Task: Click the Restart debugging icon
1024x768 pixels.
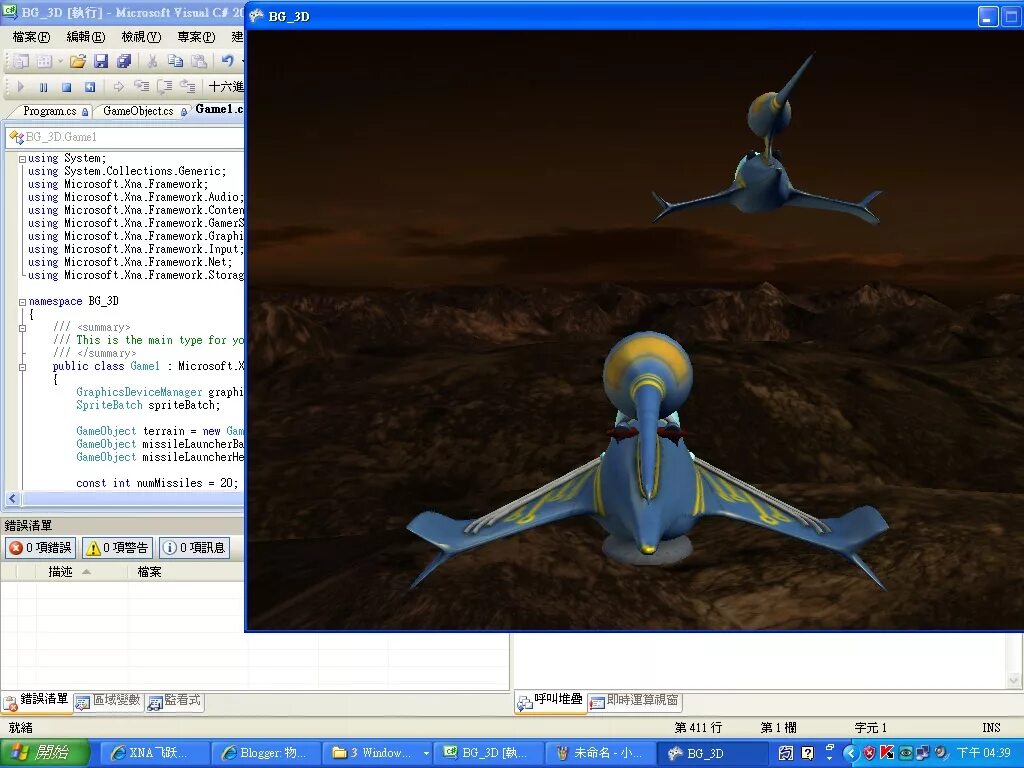Action: [89, 86]
